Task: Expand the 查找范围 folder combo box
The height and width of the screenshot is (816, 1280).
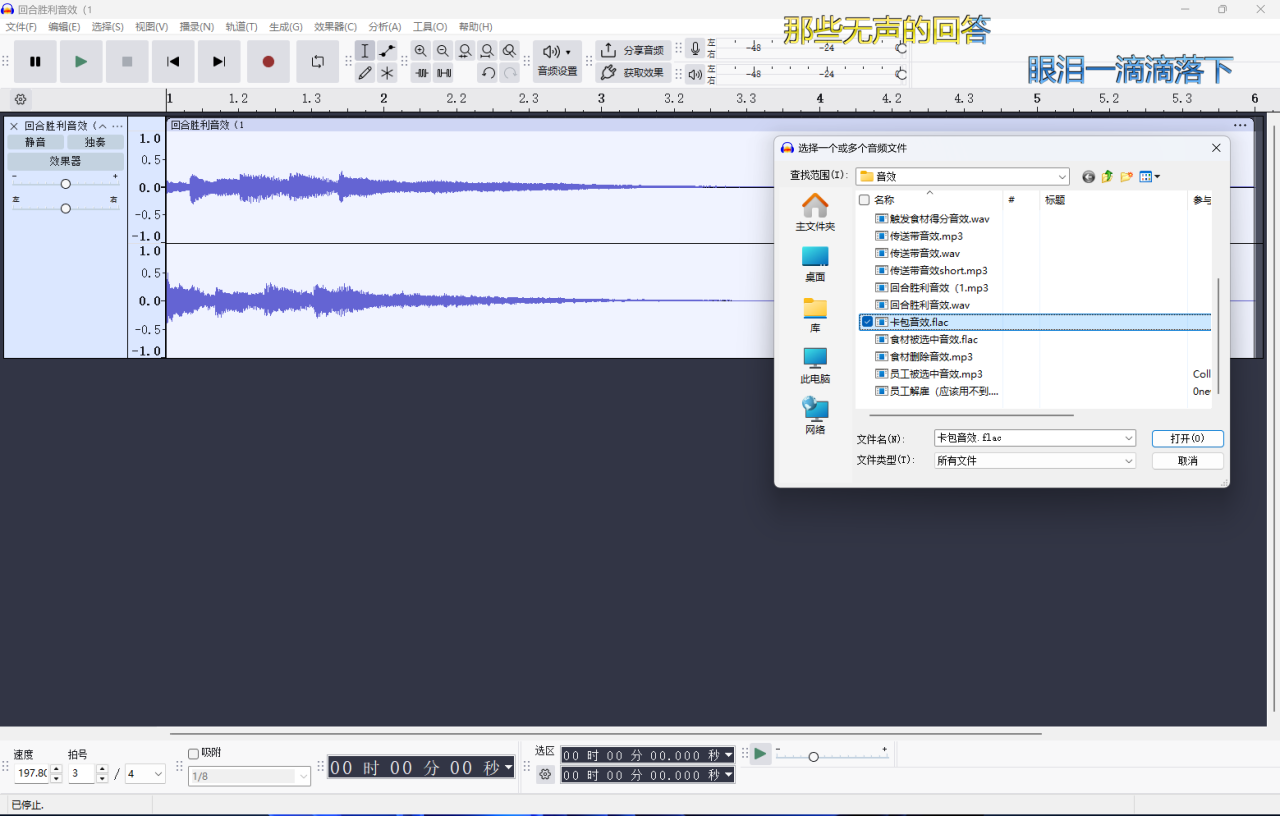Action: (x=1062, y=176)
